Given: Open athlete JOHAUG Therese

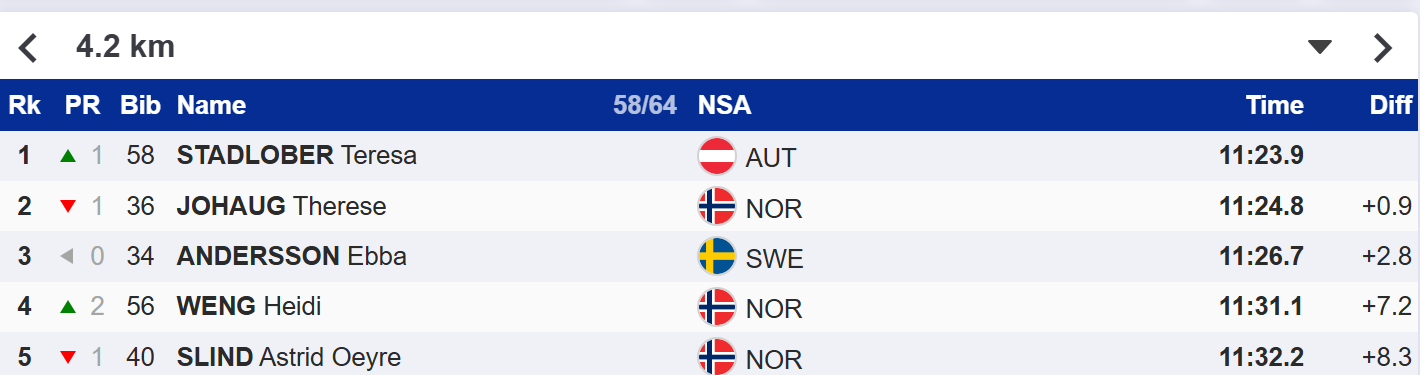Looking at the screenshot, I should pyautogui.click(x=281, y=207).
